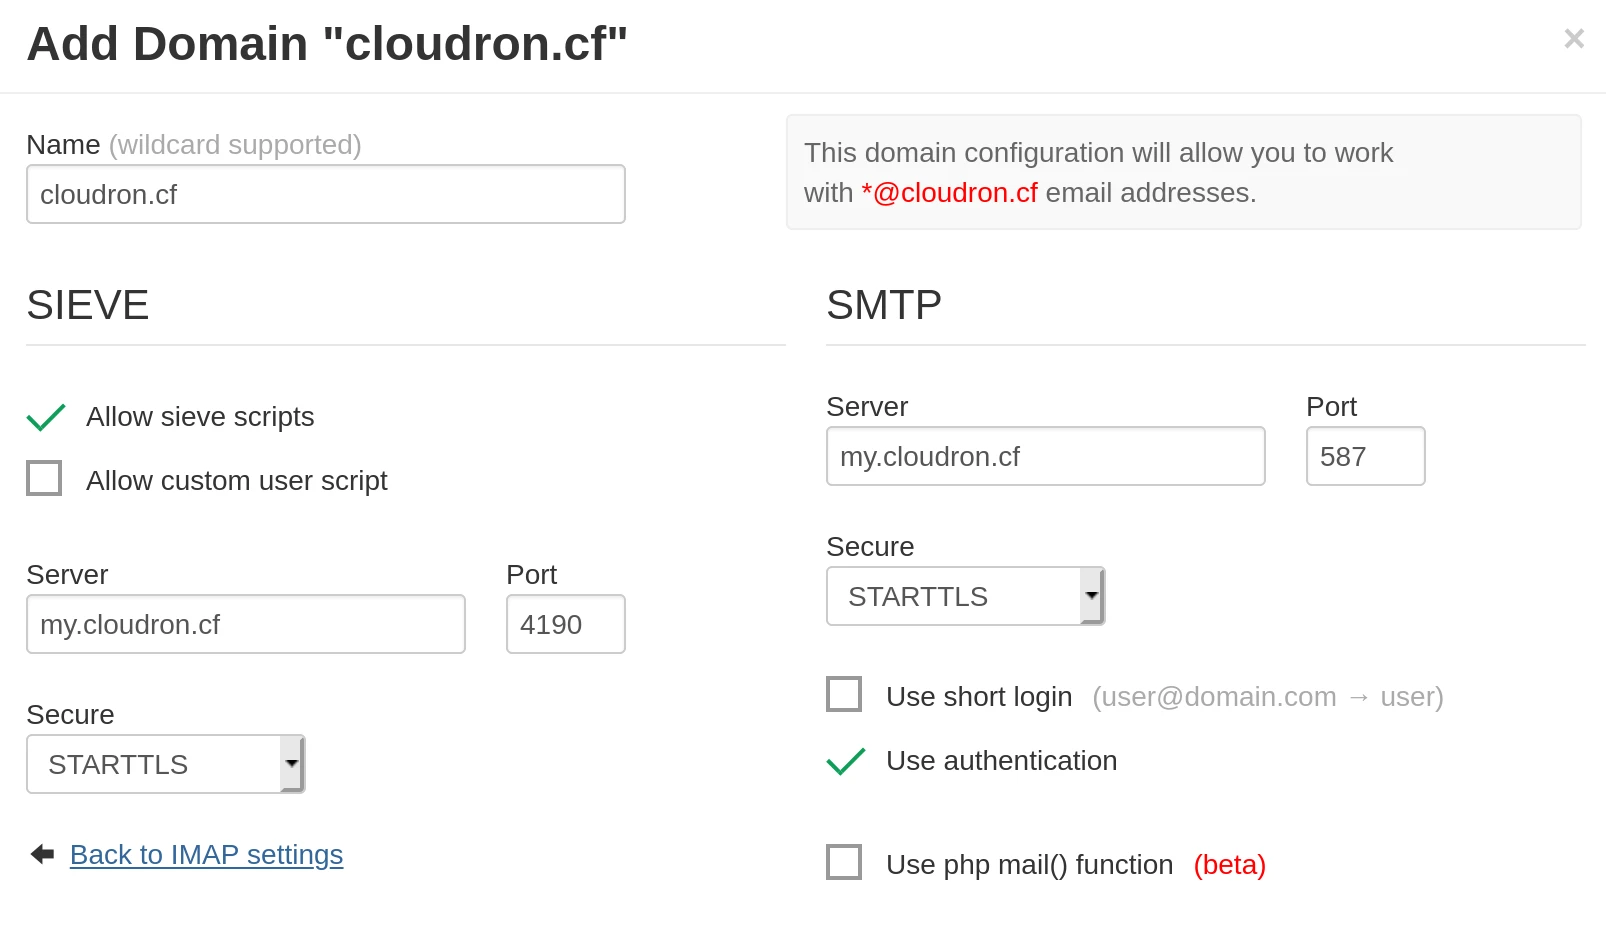Viewport: 1606px width, 944px height.
Task: Click the back arrow icon beside IMAP settings
Action: [x=40, y=854]
